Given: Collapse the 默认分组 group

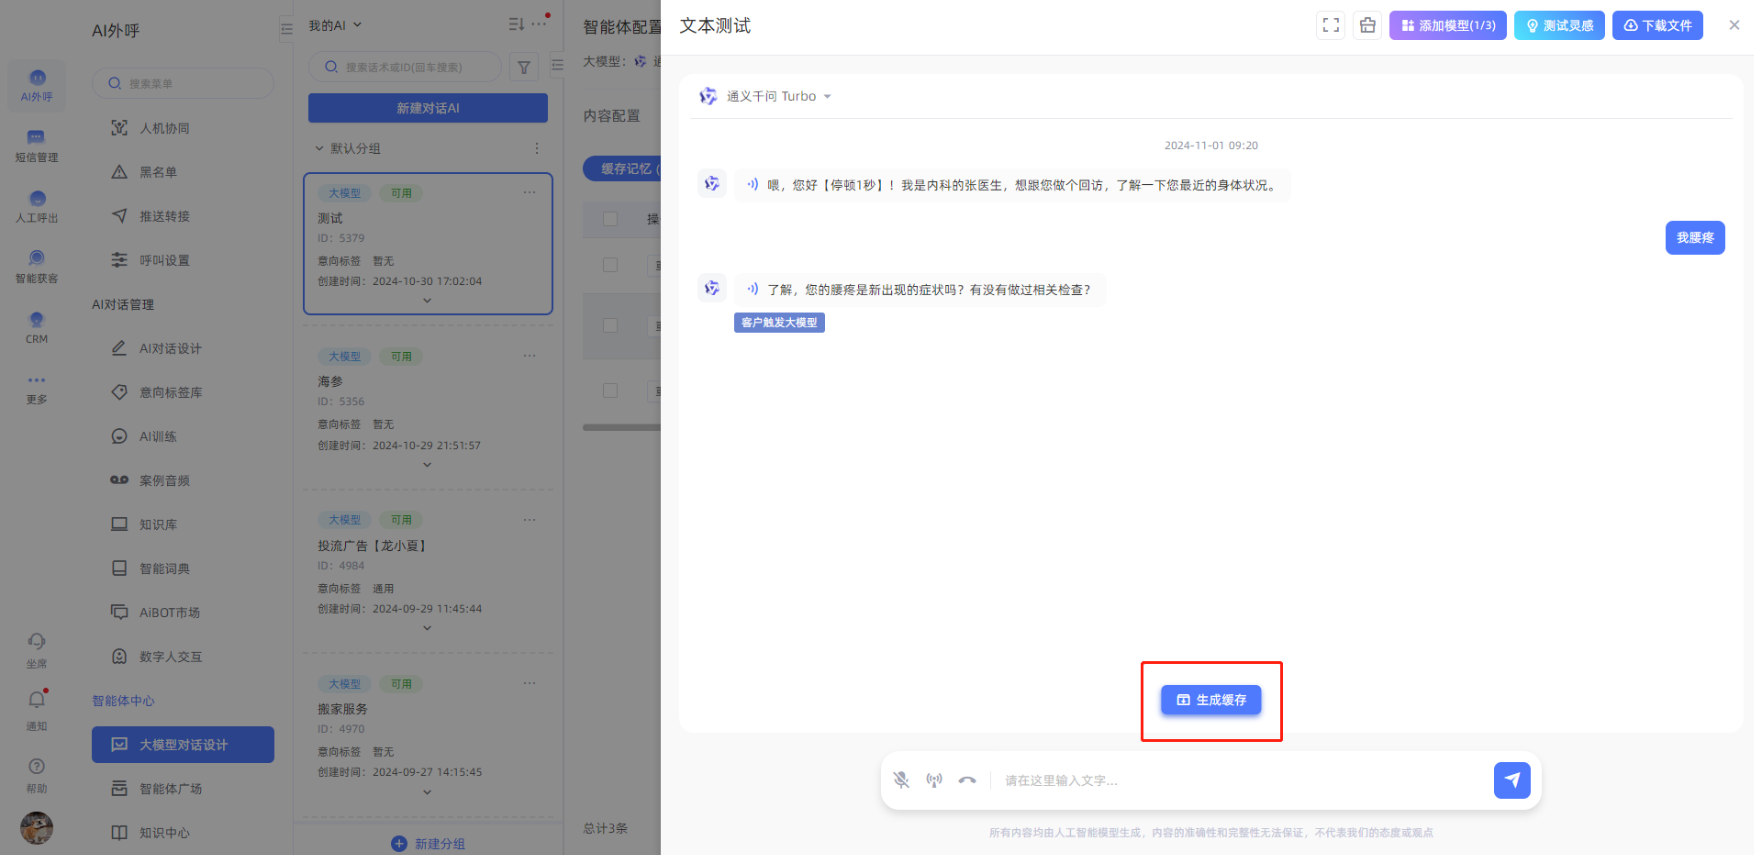Looking at the screenshot, I should 320,149.
